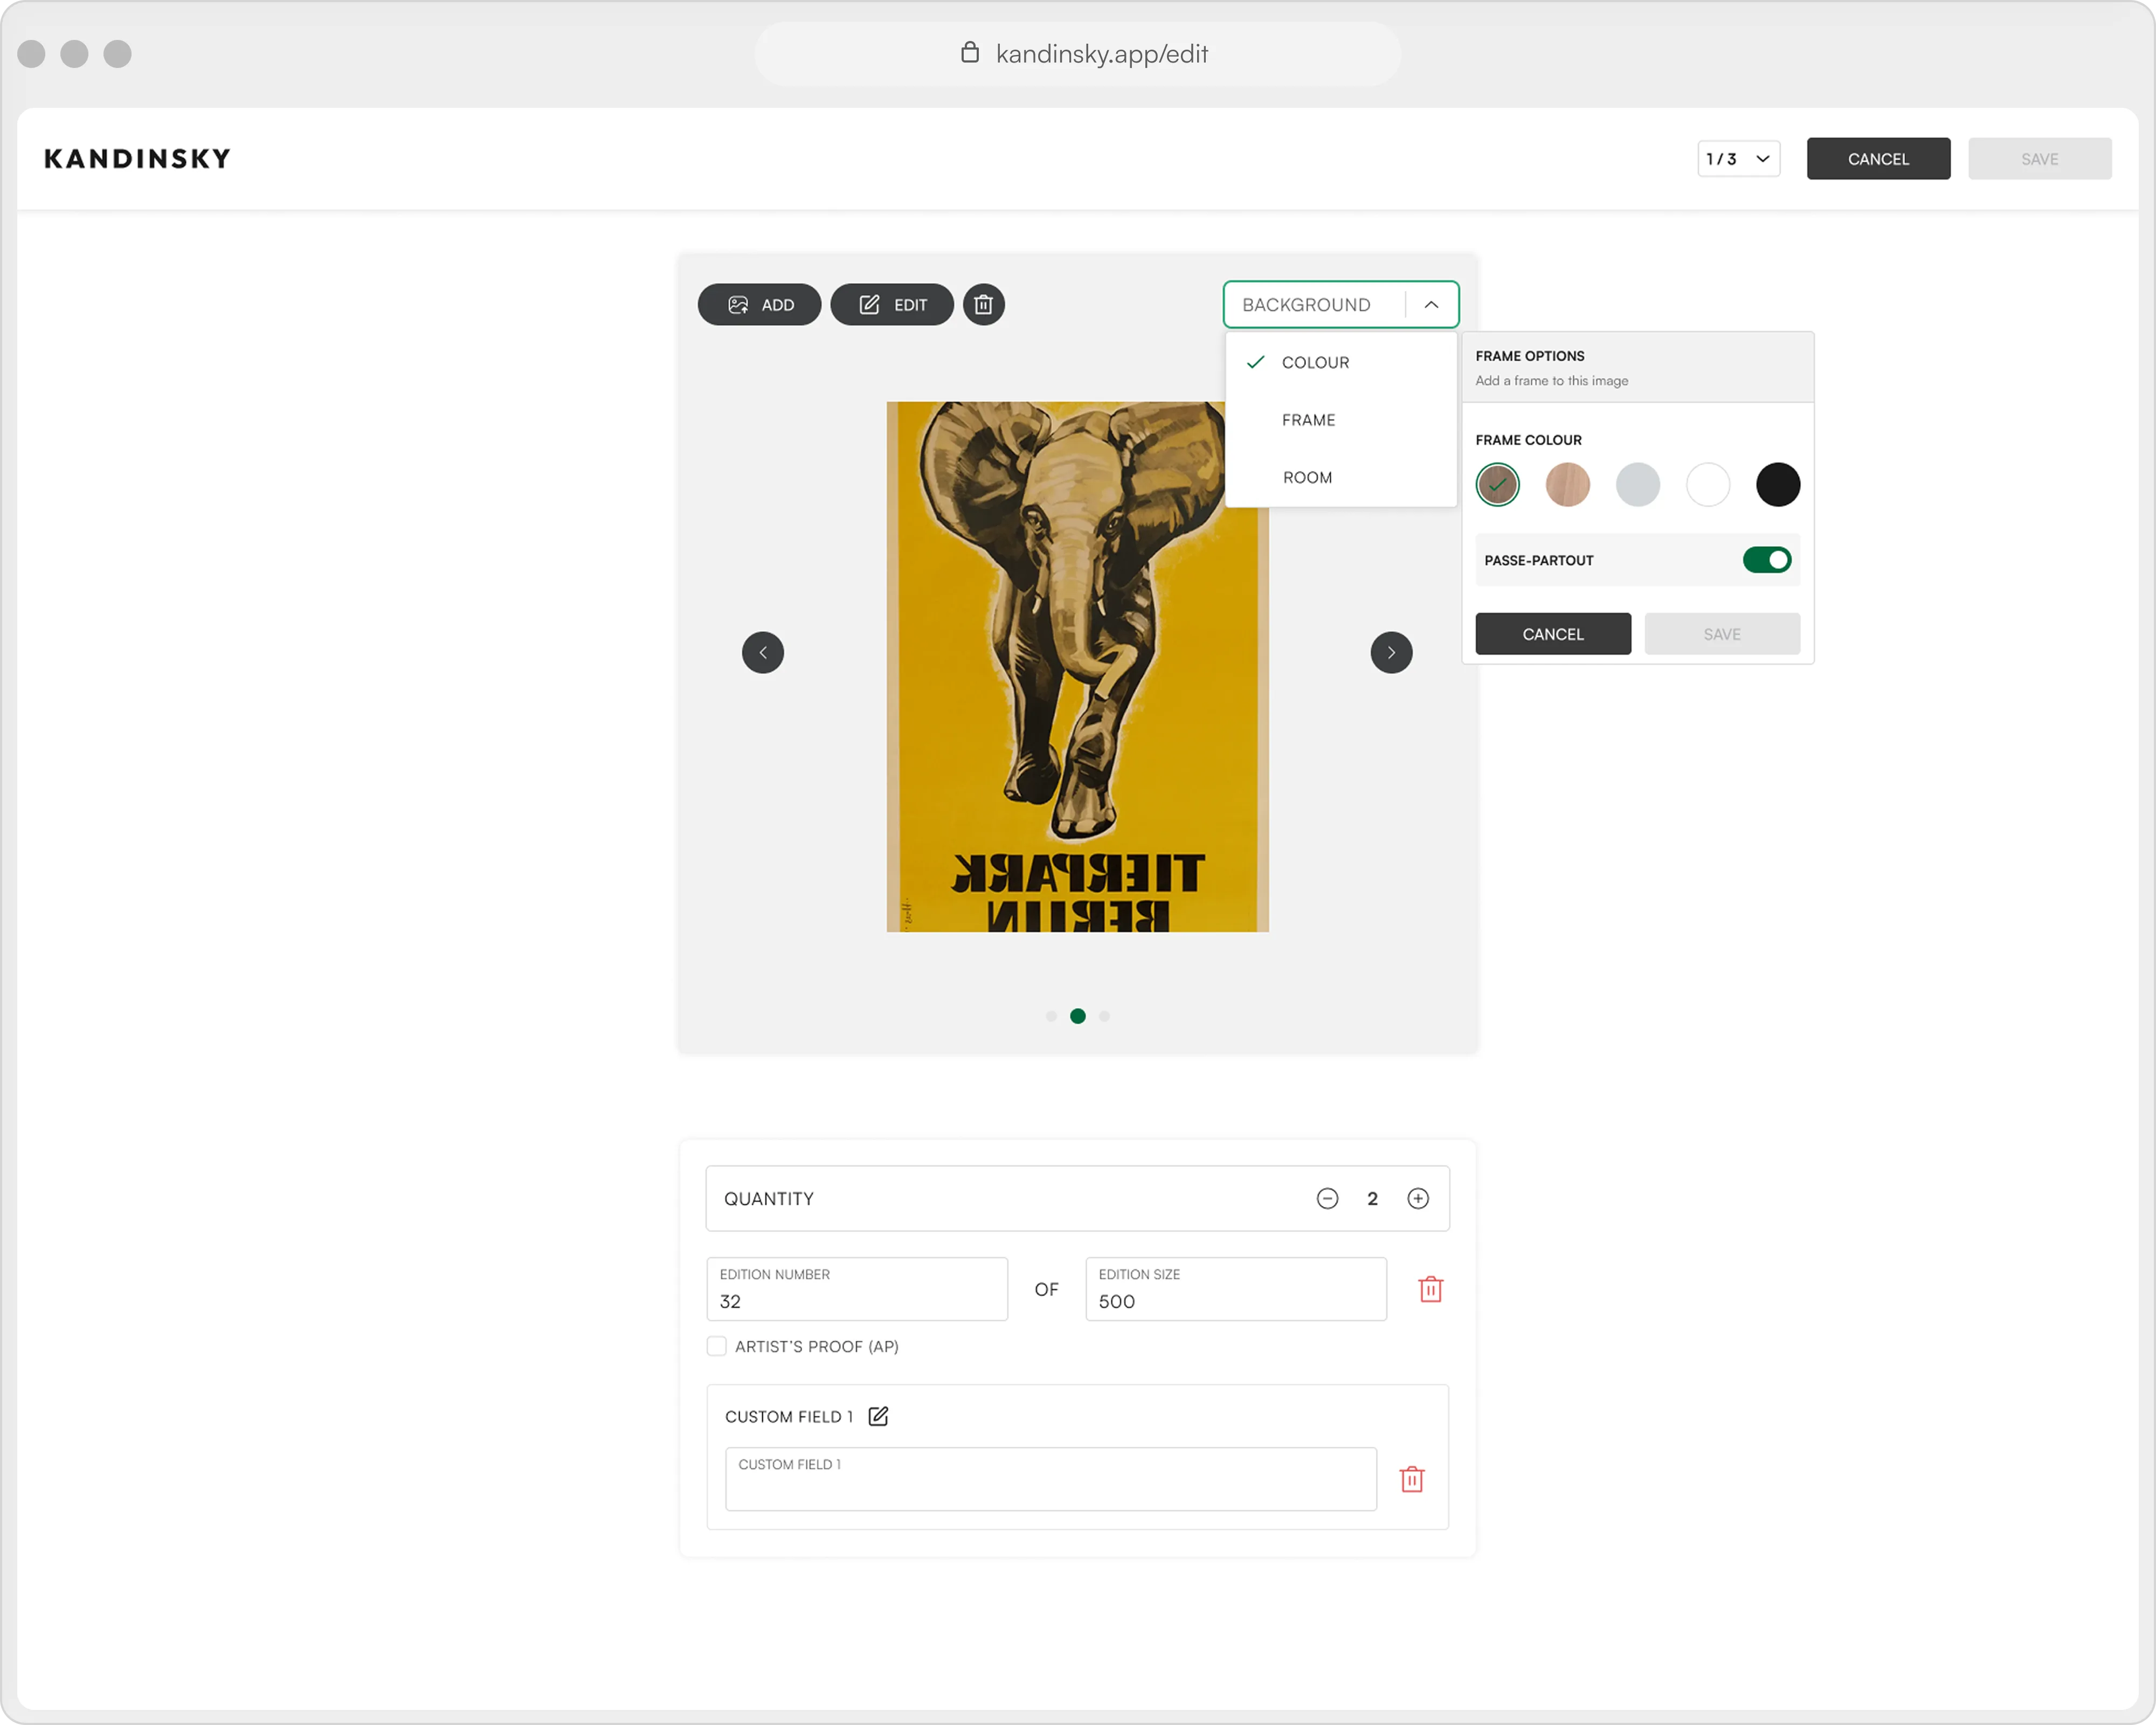Screen dimensions: 2156x1725
Task: Click the quantity value 2
Action: (x=1372, y=1198)
